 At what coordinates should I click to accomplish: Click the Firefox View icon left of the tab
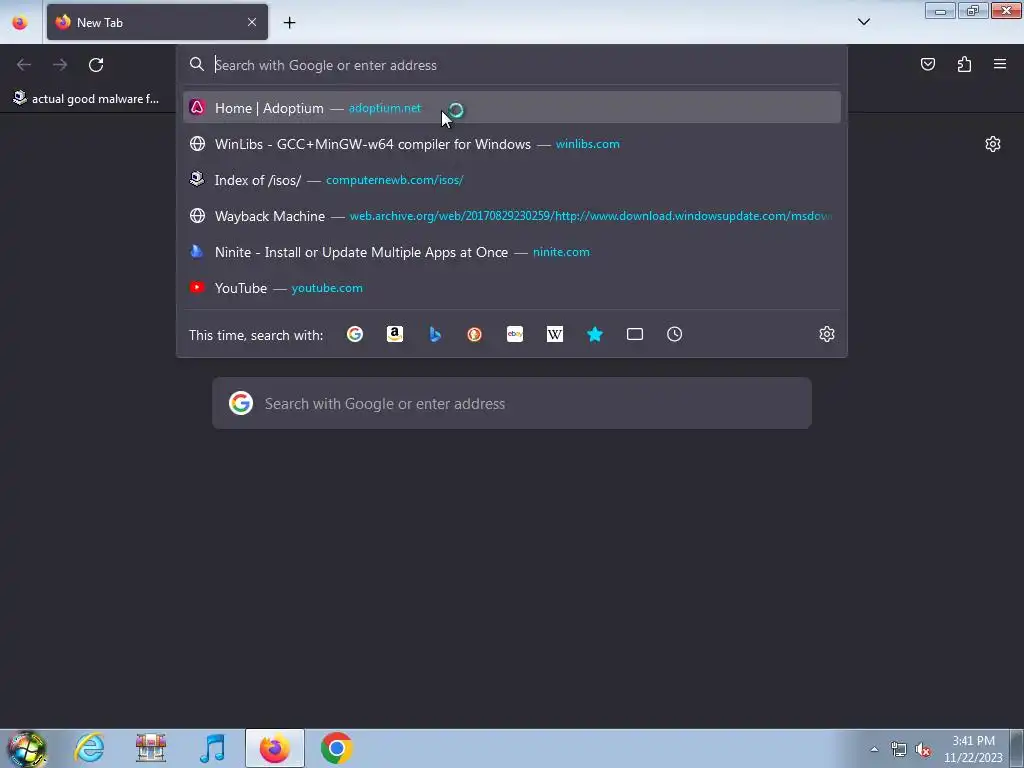20,22
